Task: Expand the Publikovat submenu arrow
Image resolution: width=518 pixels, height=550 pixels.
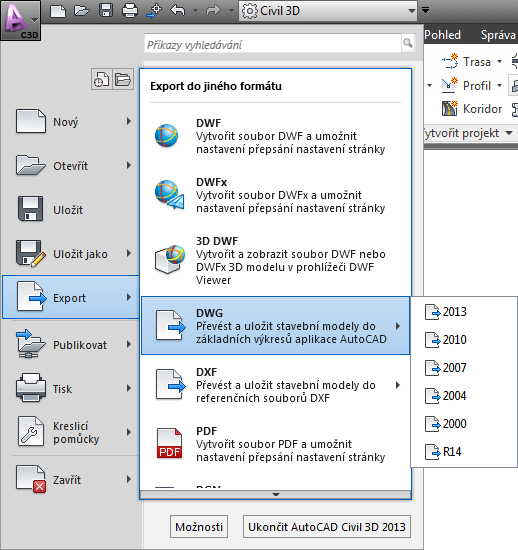Action: (x=129, y=344)
